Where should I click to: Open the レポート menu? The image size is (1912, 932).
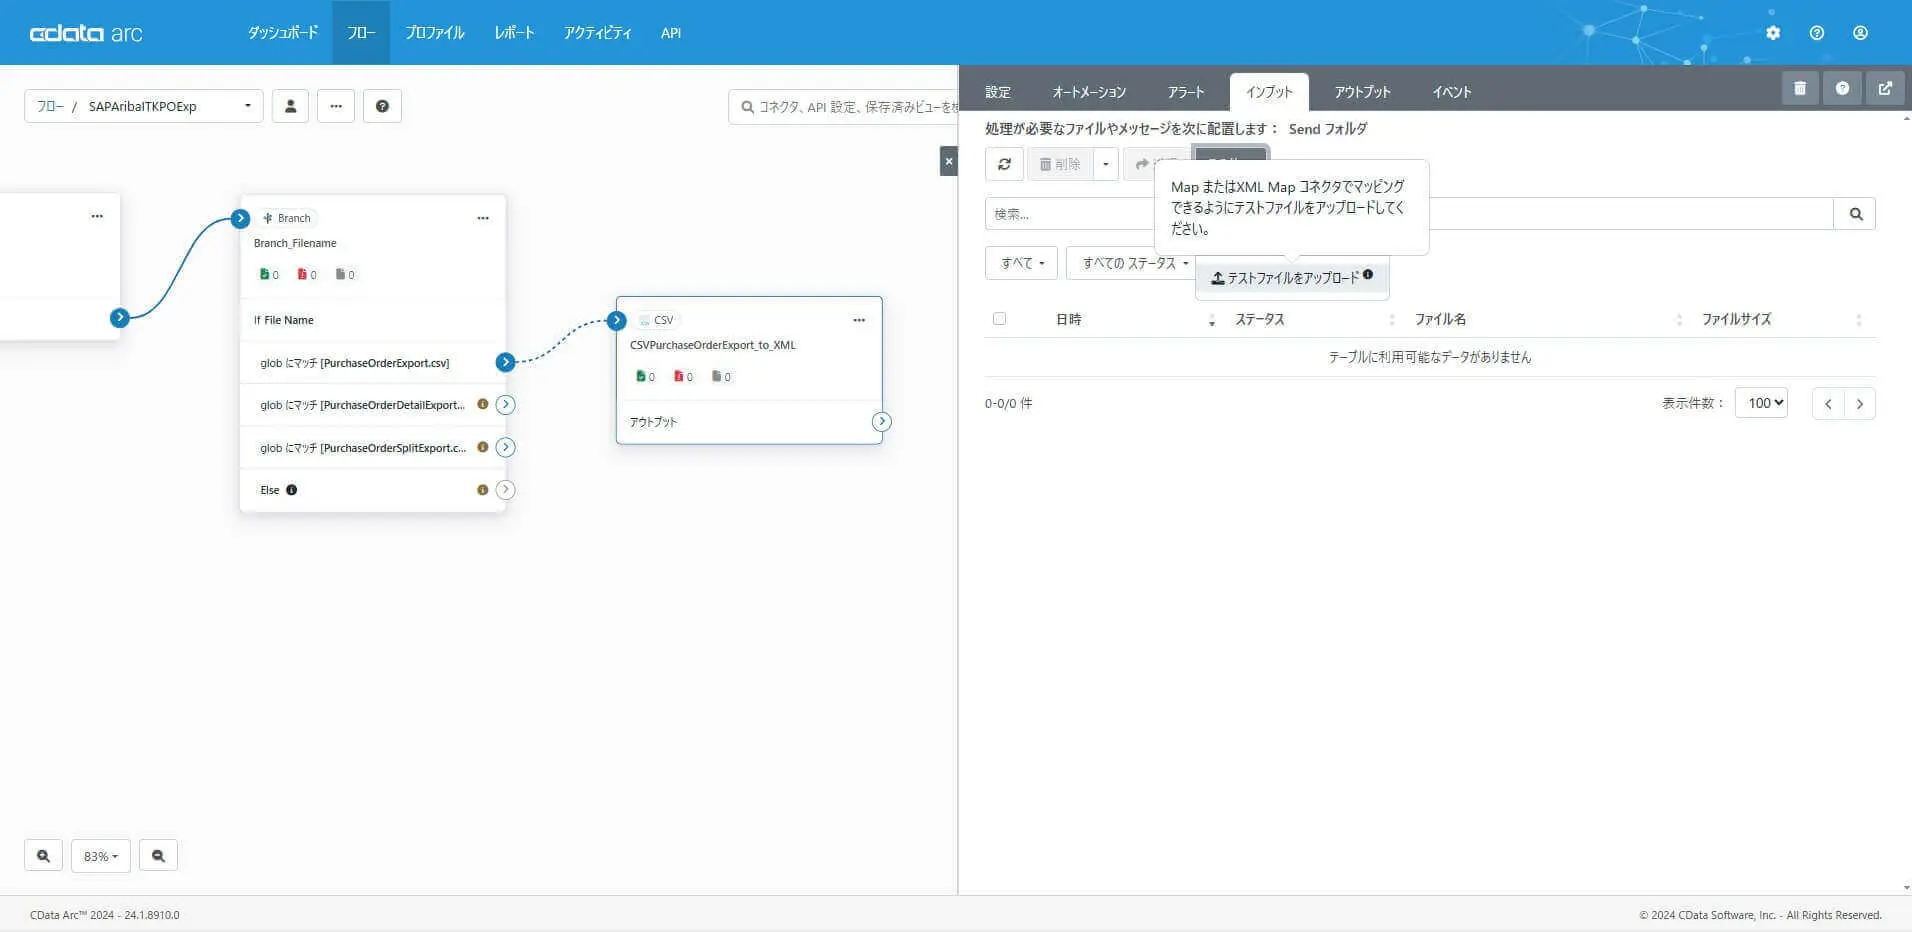click(514, 33)
